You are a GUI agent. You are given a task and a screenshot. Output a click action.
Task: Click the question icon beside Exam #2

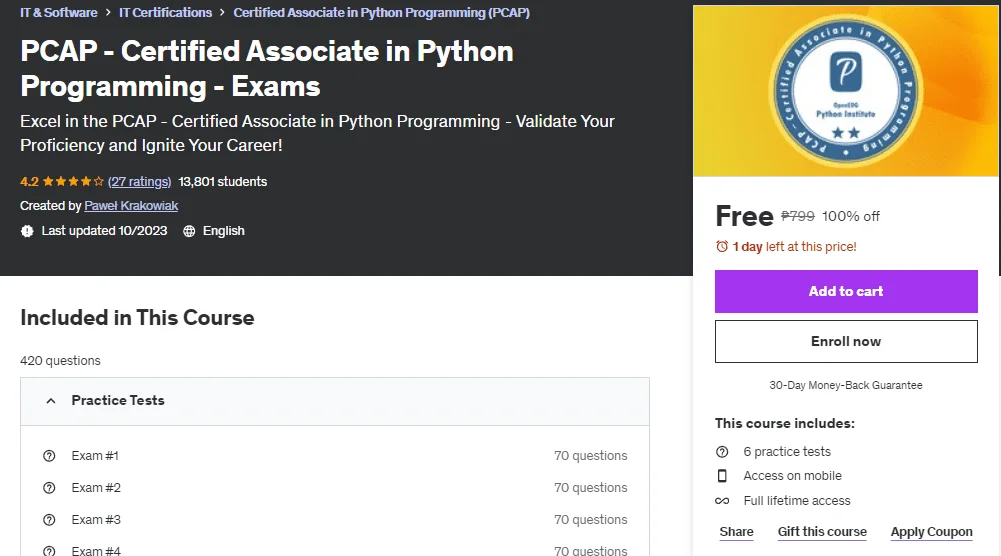[49, 488]
